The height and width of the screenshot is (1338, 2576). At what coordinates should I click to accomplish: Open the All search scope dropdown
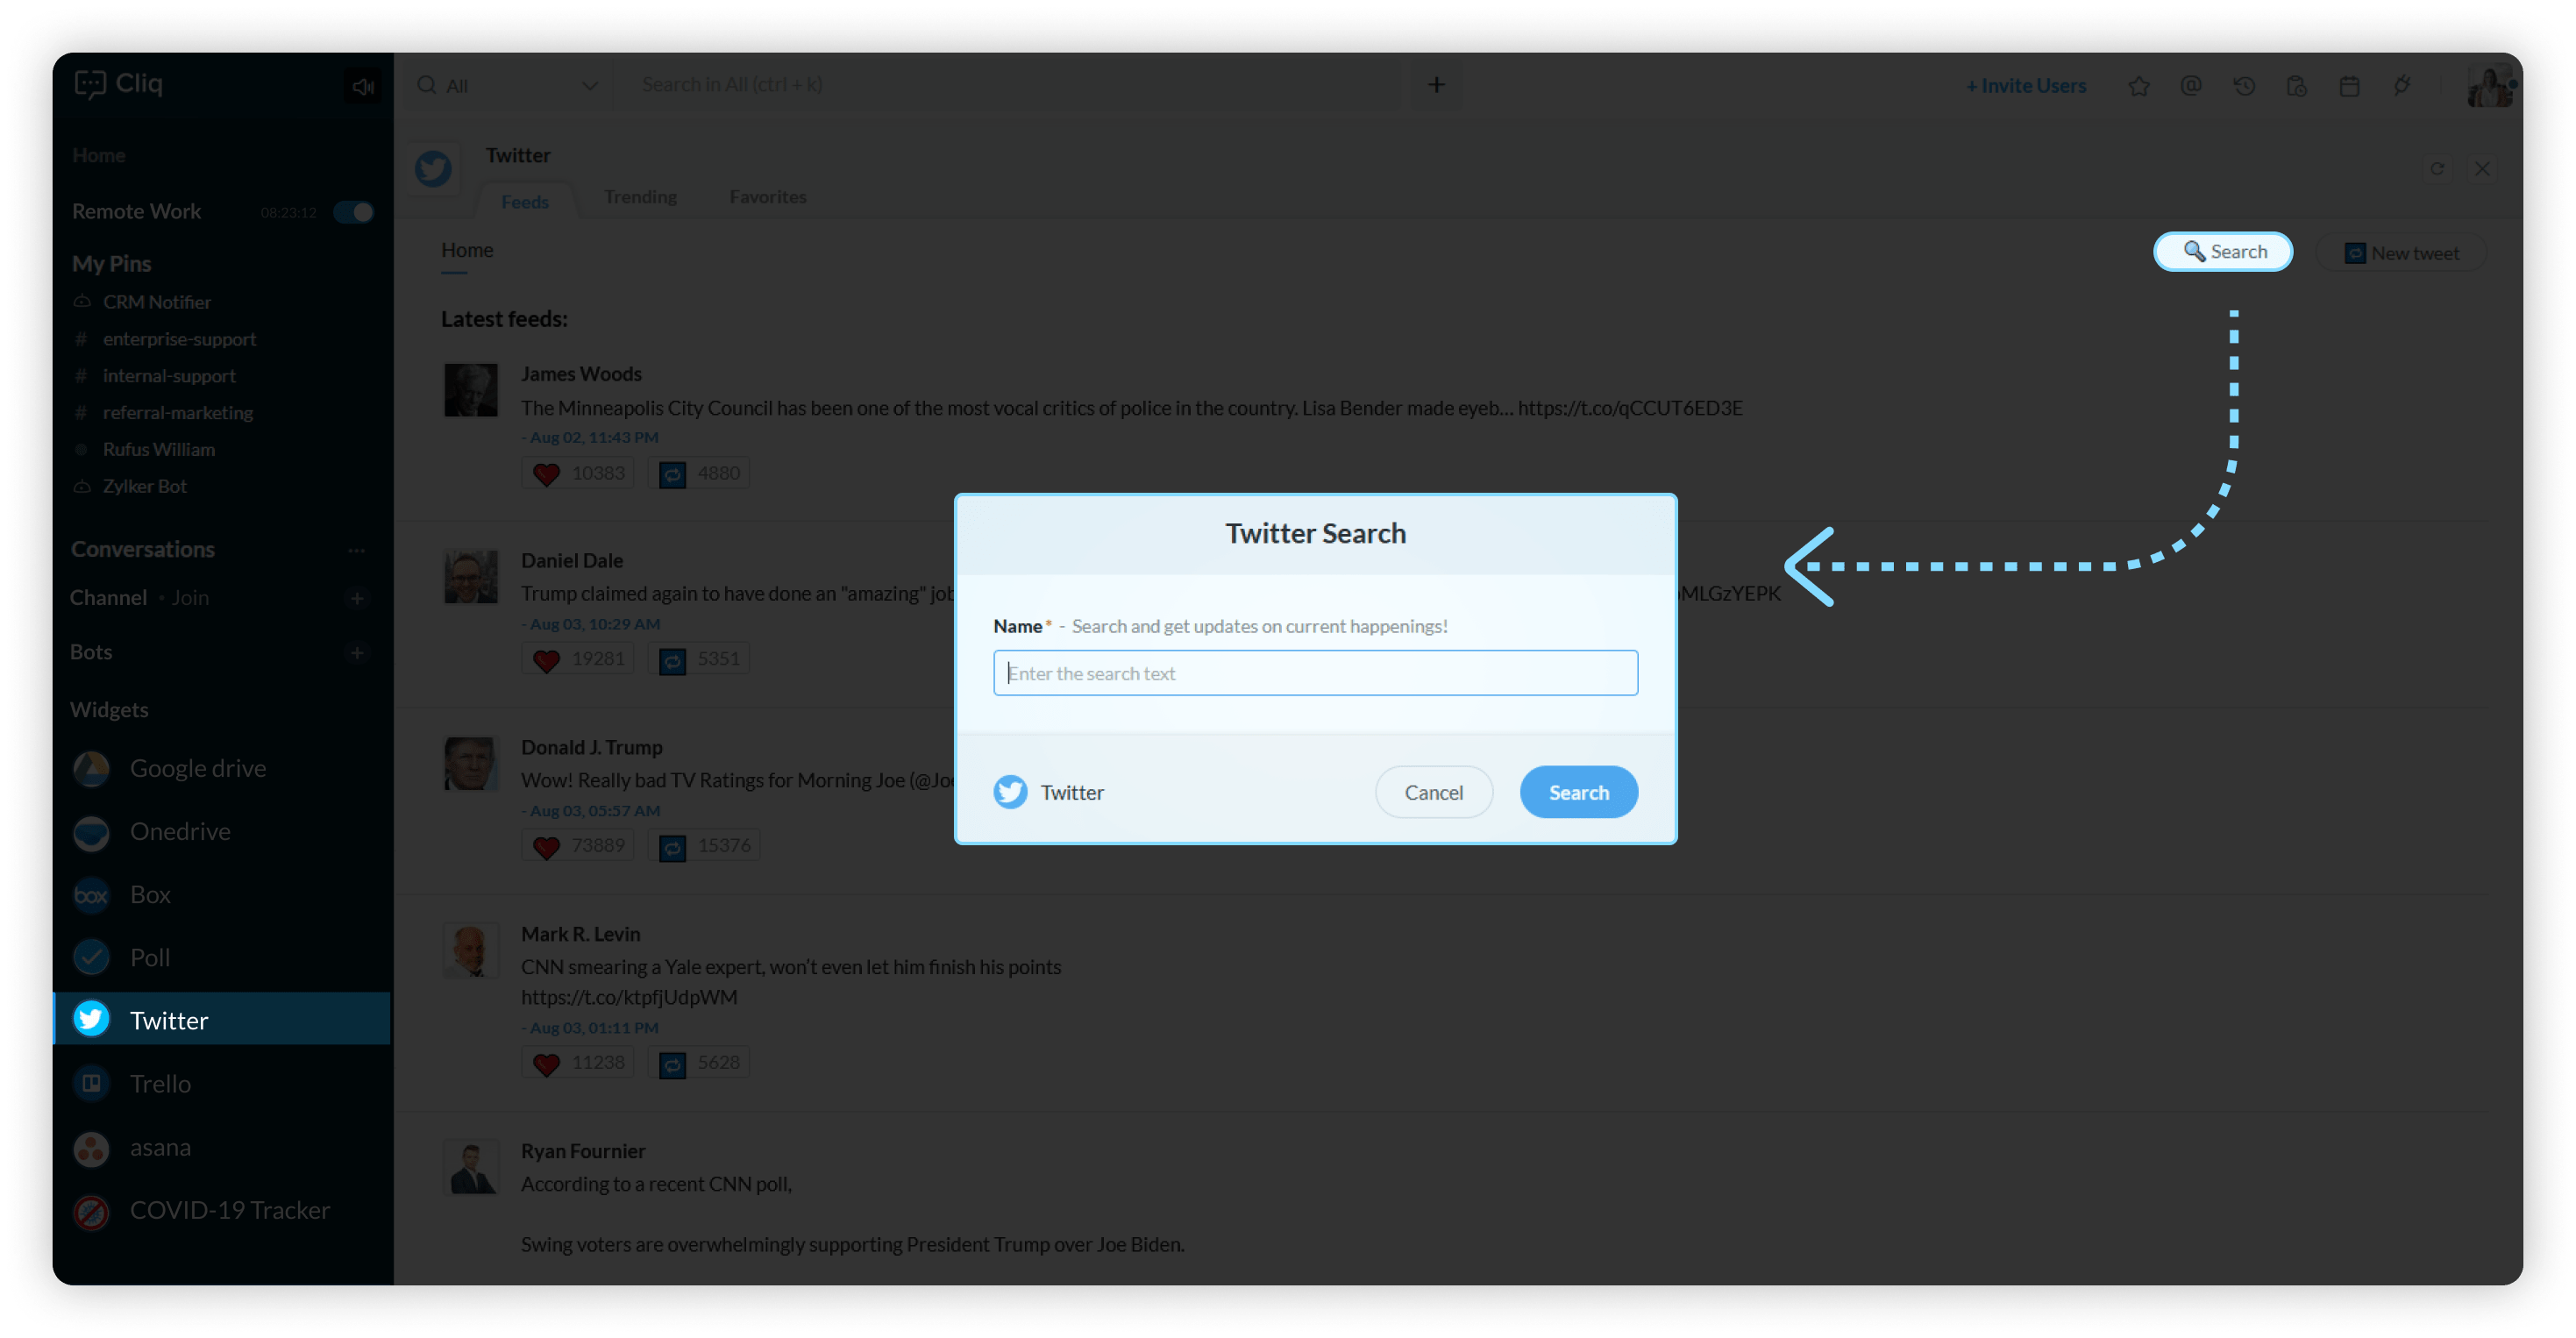(508, 86)
